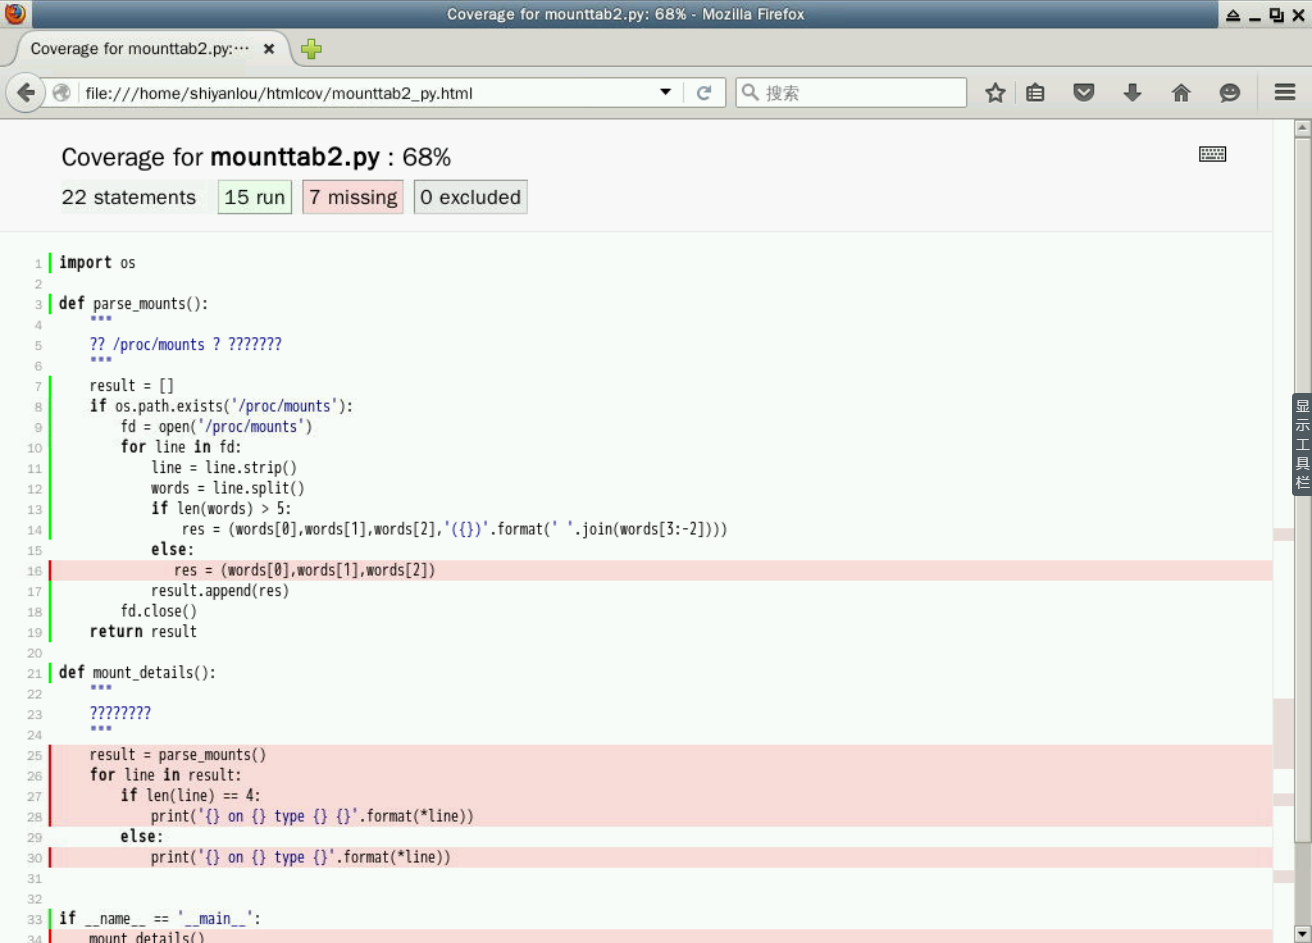Click the 'if __name__ == '__main__':' line
Screen dimensions: 1312x943
click(x=160, y=919)
